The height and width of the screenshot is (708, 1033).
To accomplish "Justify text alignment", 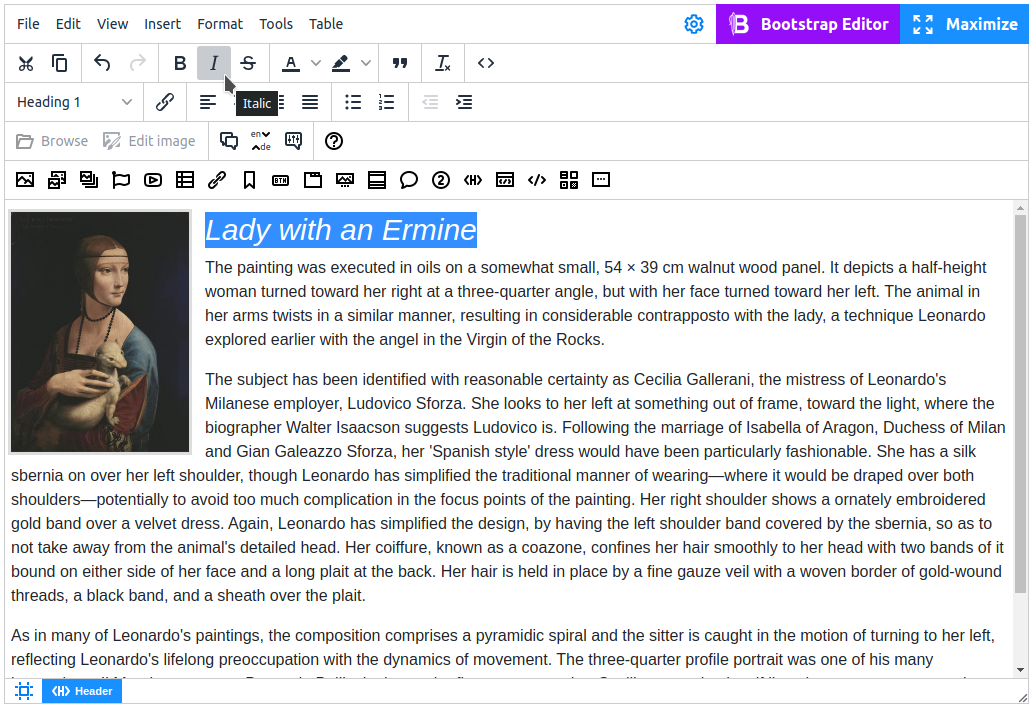I will pos(310,102).
